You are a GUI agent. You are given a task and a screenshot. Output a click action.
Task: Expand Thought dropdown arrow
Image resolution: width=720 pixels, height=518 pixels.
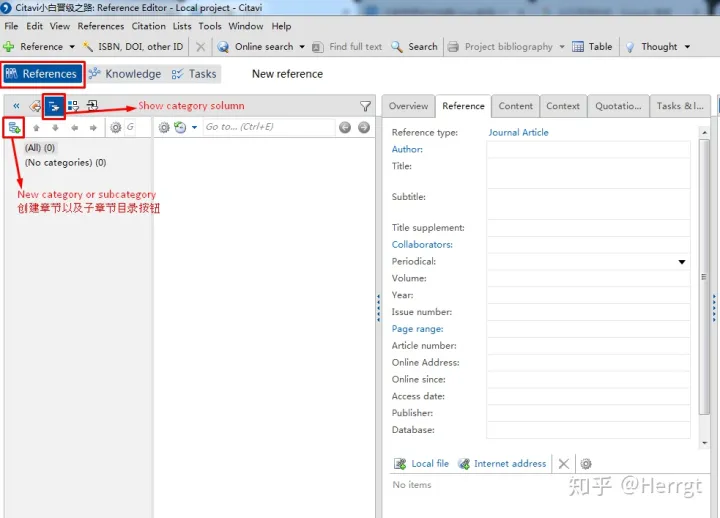tap(687, 47)
